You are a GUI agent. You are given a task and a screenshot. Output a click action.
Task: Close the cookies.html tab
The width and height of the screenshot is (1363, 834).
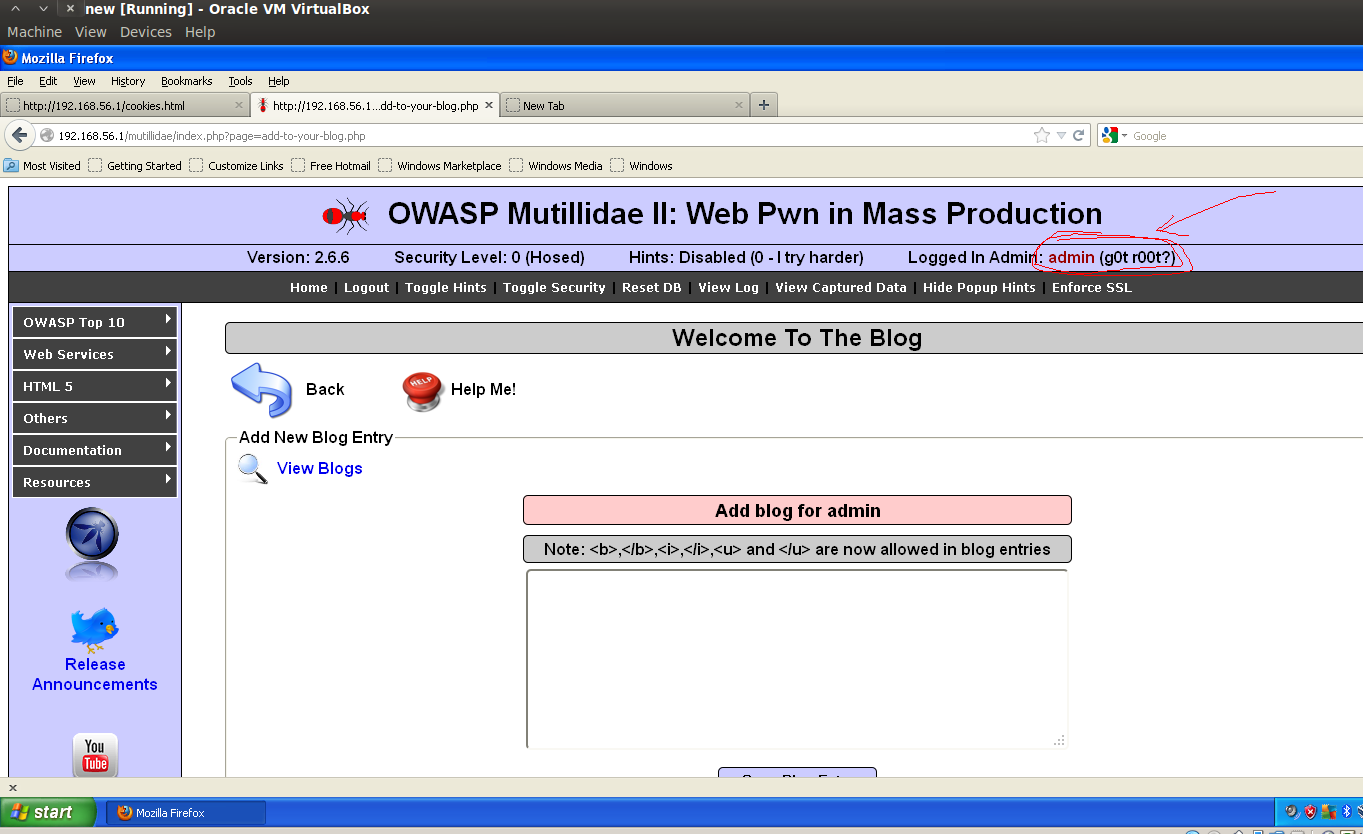(x=239, y=105)
